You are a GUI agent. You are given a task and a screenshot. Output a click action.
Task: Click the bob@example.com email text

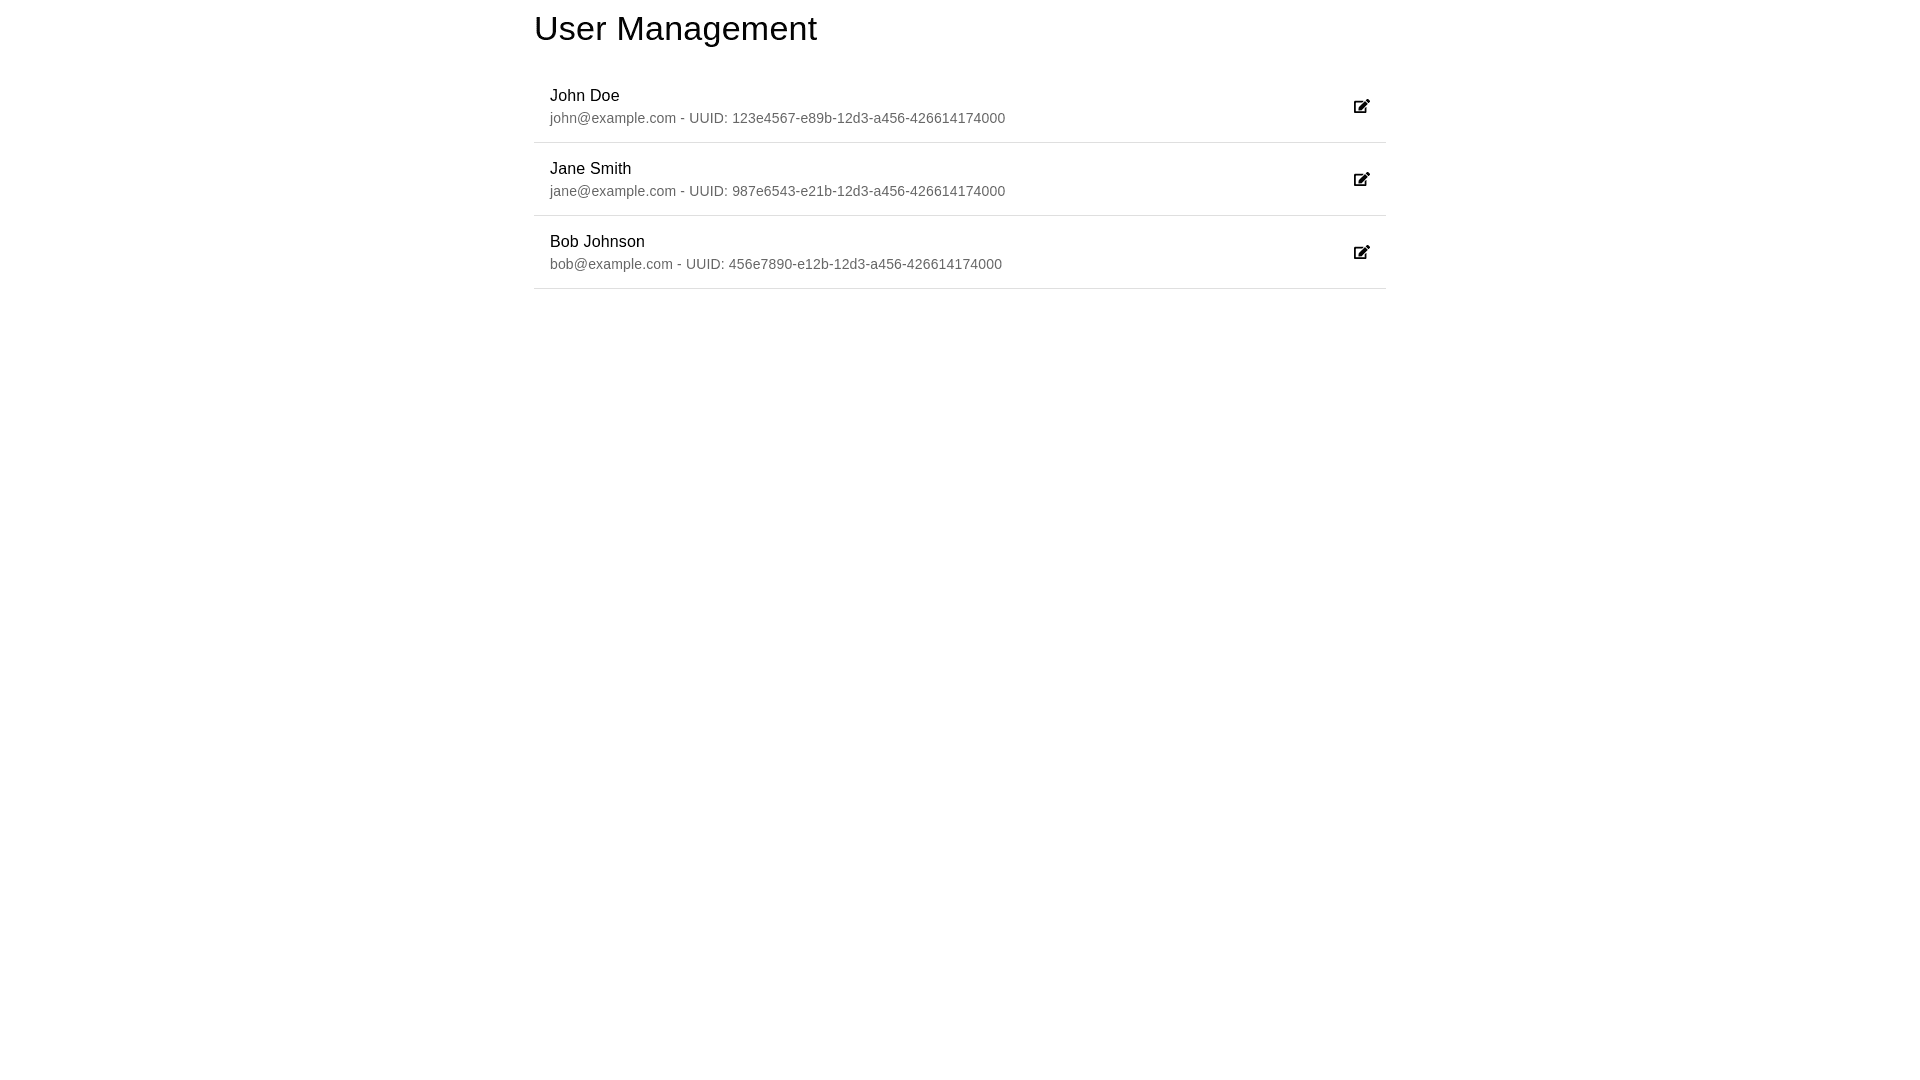[611, 264]
